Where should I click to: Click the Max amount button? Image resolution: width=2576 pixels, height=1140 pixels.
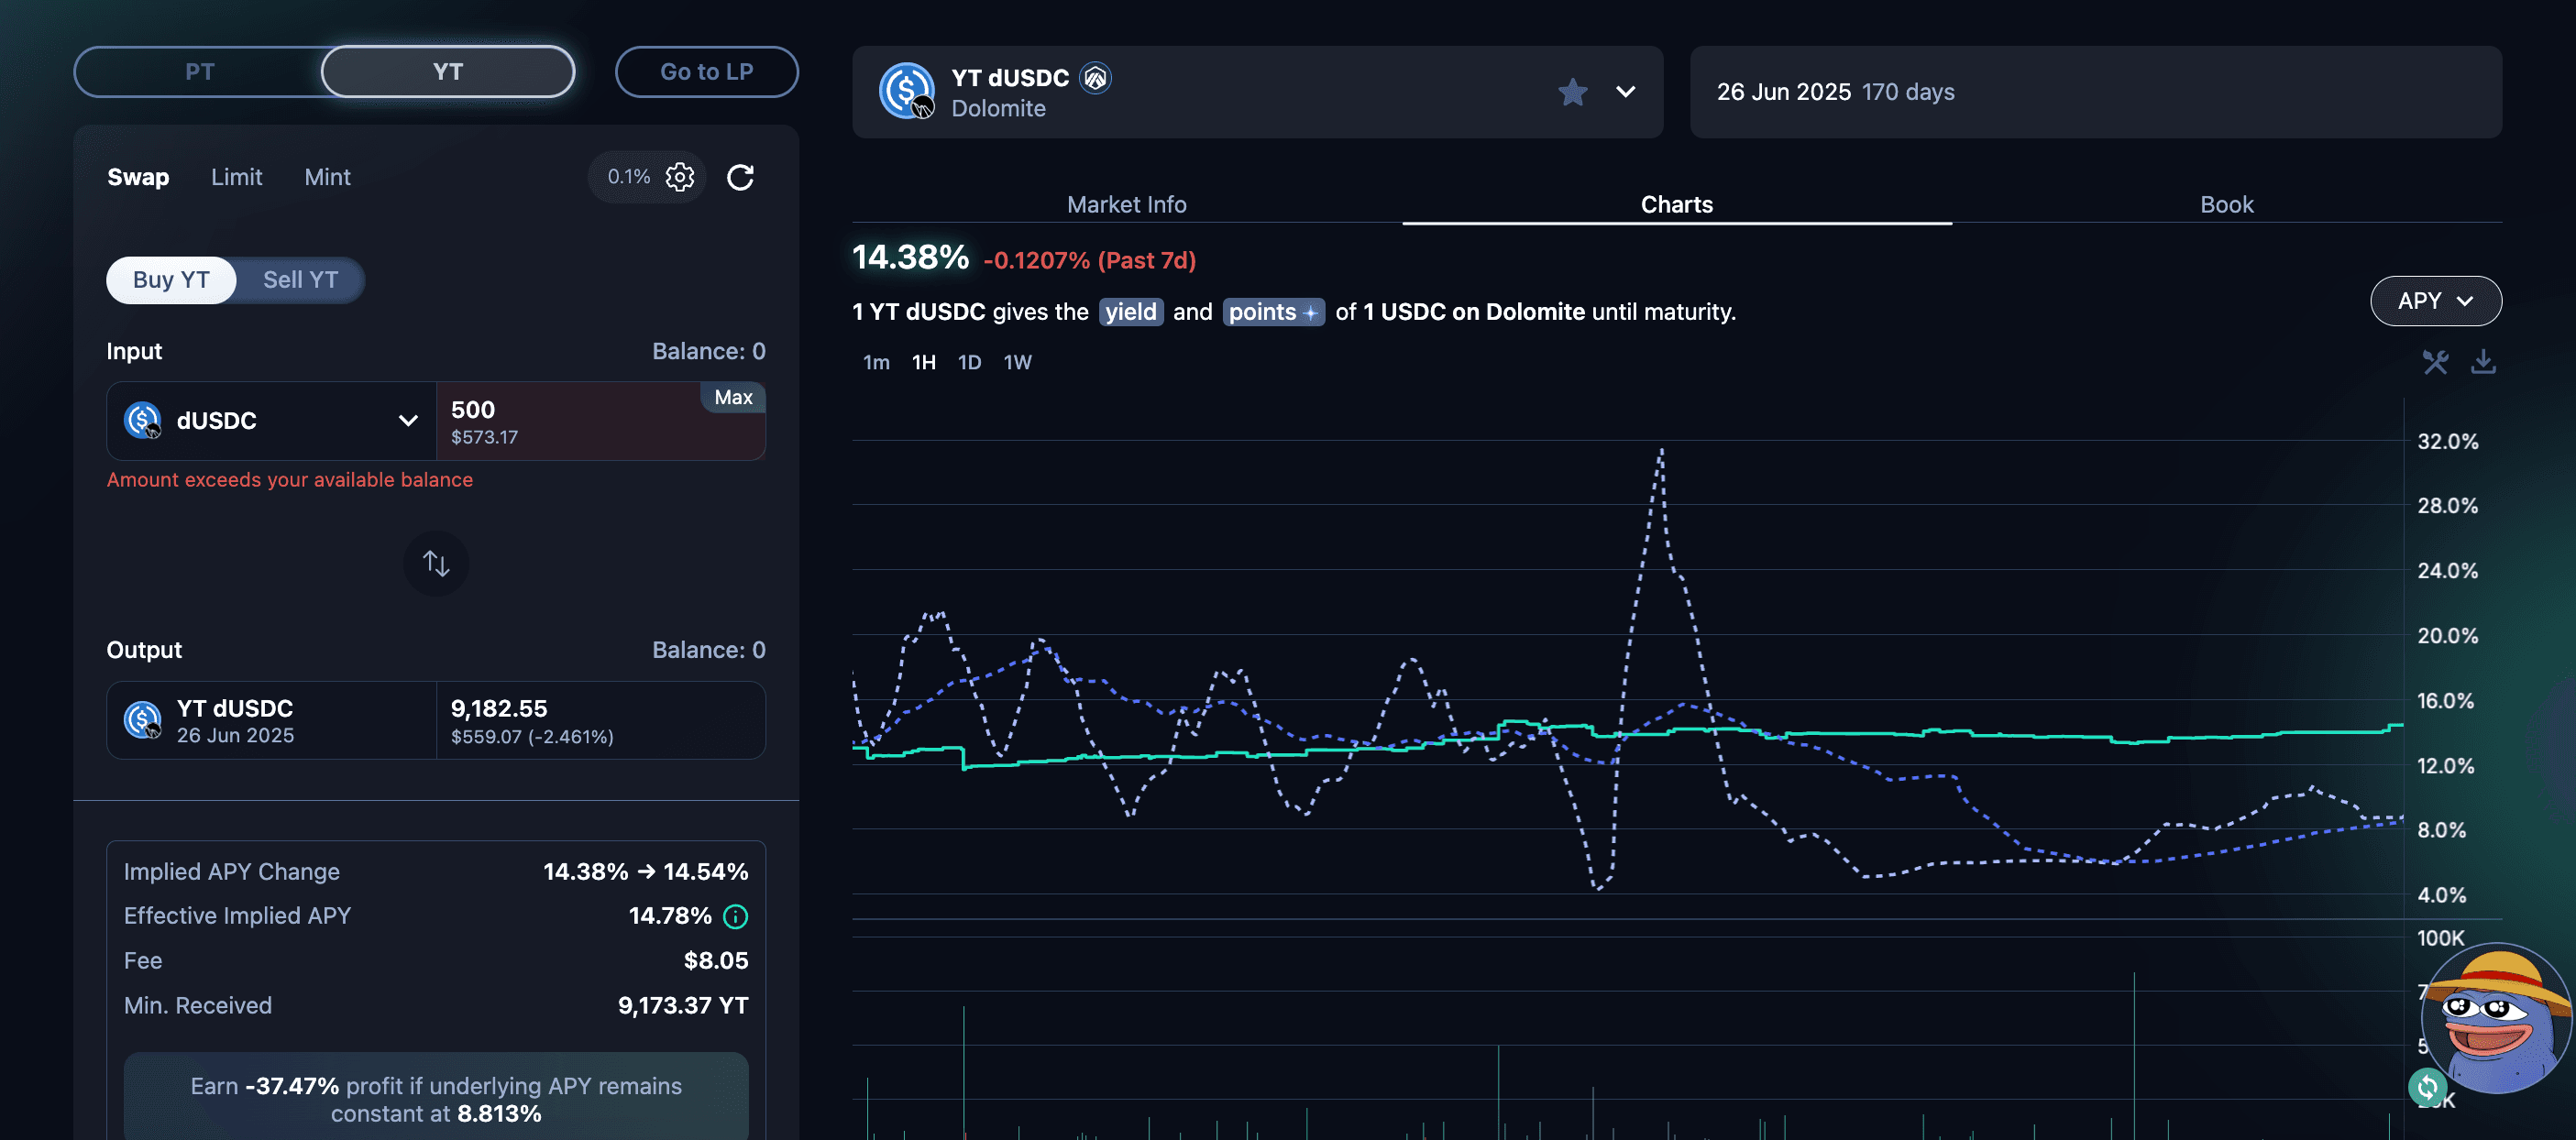coord(733,397)
